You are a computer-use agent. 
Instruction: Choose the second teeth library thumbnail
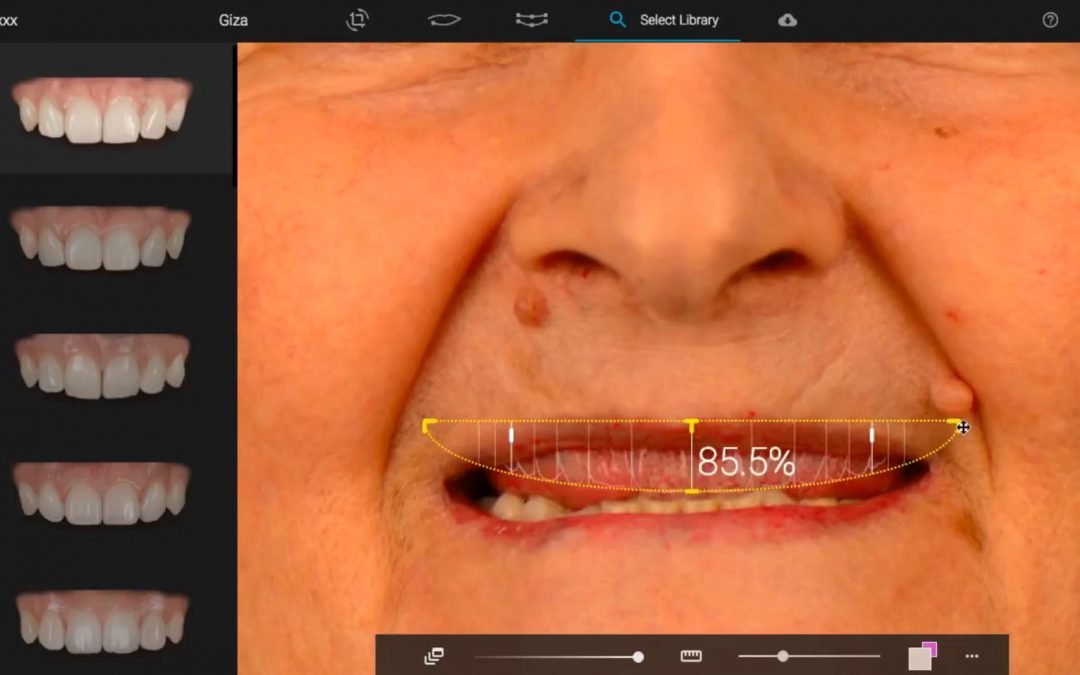tap(101, 238)
